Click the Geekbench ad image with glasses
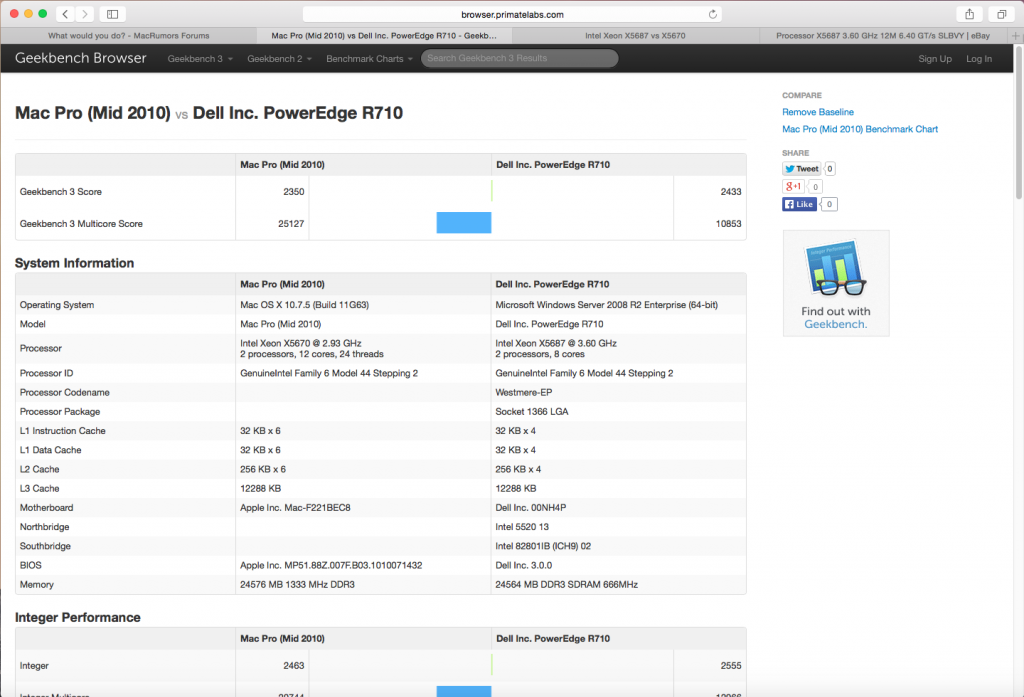This screenshot has height=697, width=1024. pyautogui.click(x=836, y=268)
